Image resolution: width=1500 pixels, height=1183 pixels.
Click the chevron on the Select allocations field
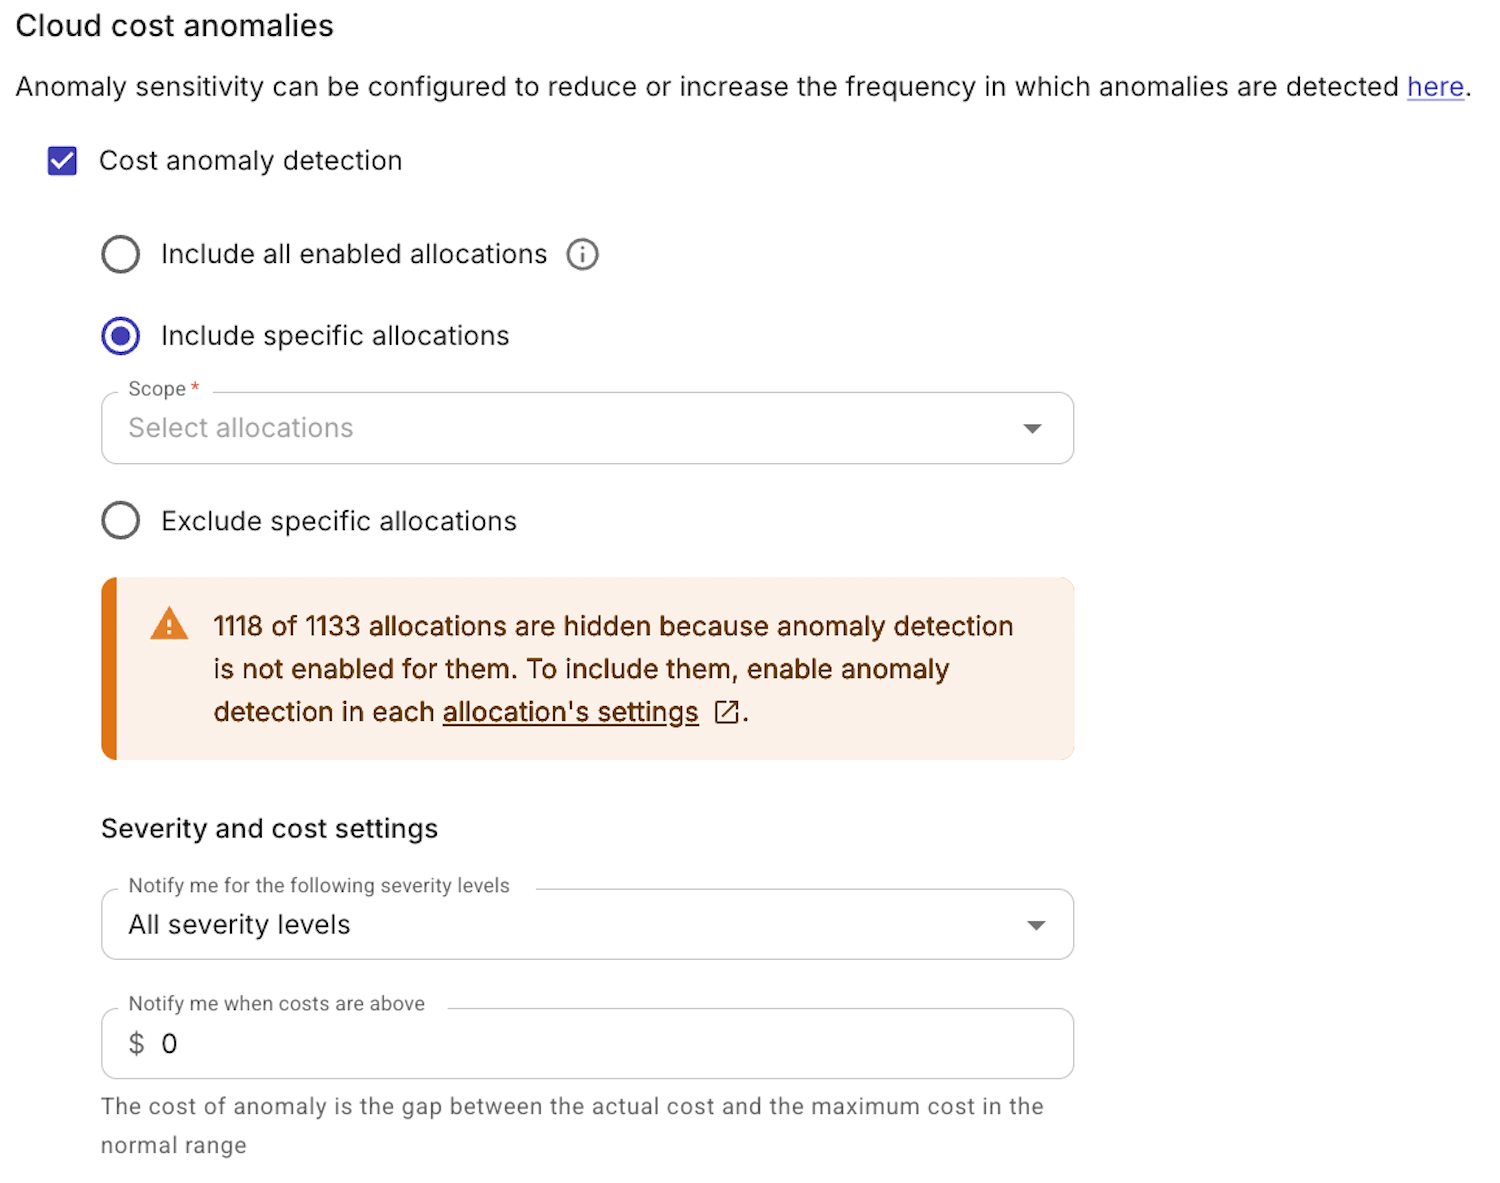1033,428
